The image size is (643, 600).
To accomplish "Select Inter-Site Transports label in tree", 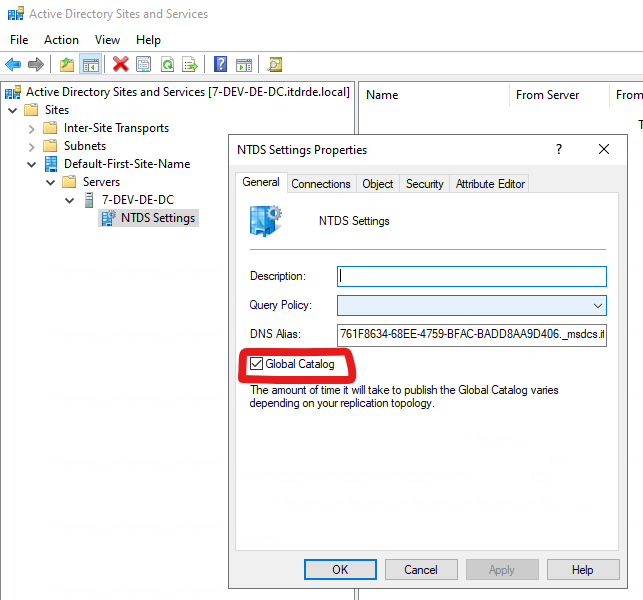I will coord(116,128).
